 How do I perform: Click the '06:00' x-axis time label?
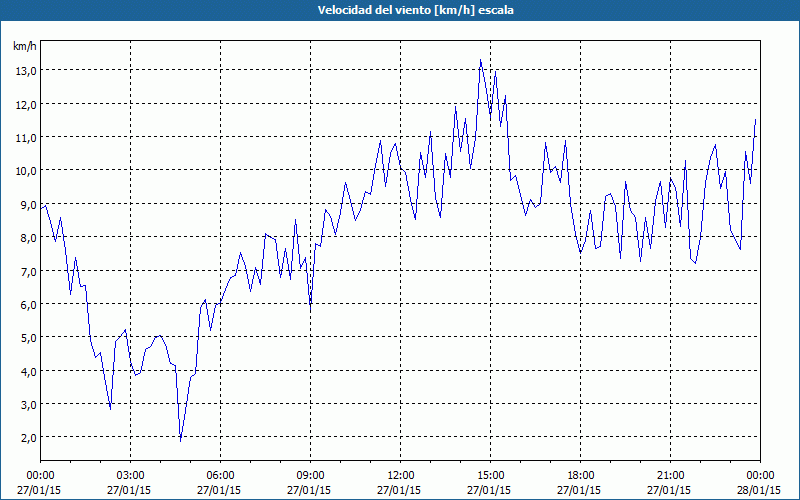click(x=220, y=476)
